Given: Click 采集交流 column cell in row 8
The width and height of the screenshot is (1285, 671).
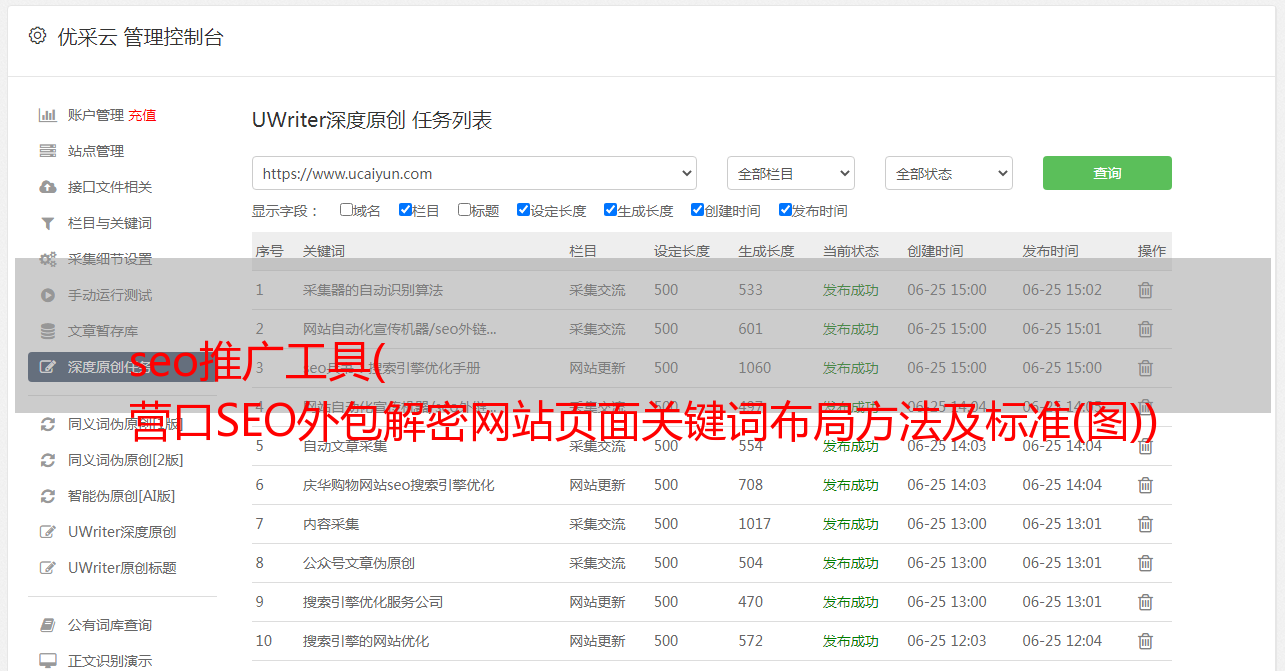Looking at the screenshot, I should pyautogui.click(x=597, y=563).
